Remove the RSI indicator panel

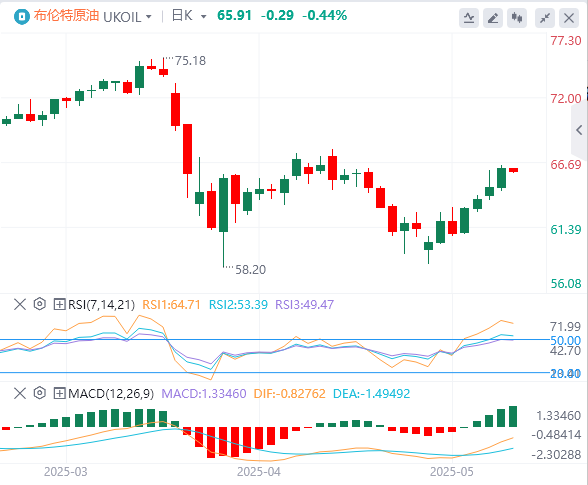click(x=20, y=304)
